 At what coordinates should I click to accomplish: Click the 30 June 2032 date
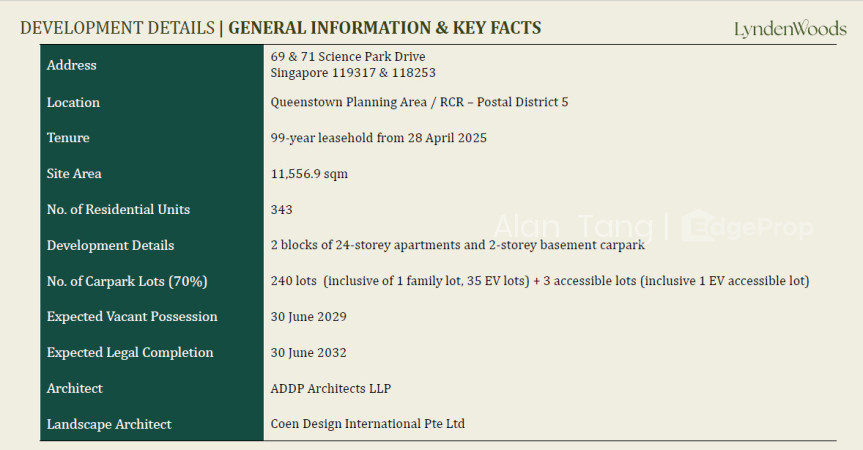pyautogui.click(x=308, y=353)
